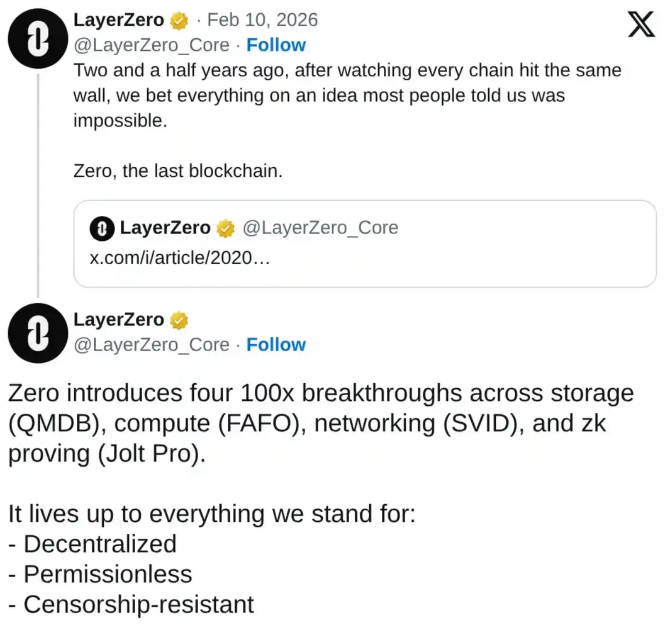Image resolution: width=667 pixels, height=628 pixels.
Task: Click the gold verified badge beside the Feb 10 date
Action: pyautogui.click(x=180, y=20)
